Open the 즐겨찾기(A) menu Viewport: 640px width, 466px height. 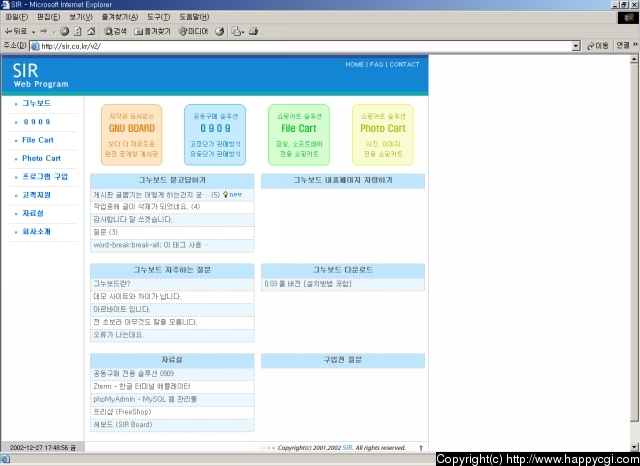pyautogui.click(x=120, y=17)
